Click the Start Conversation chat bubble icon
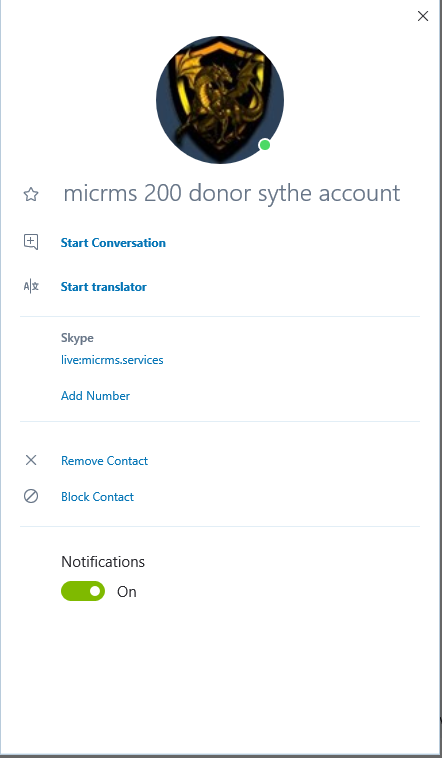Screen dimensions: 442x758 pyautogui.click(x=31, y=242)
